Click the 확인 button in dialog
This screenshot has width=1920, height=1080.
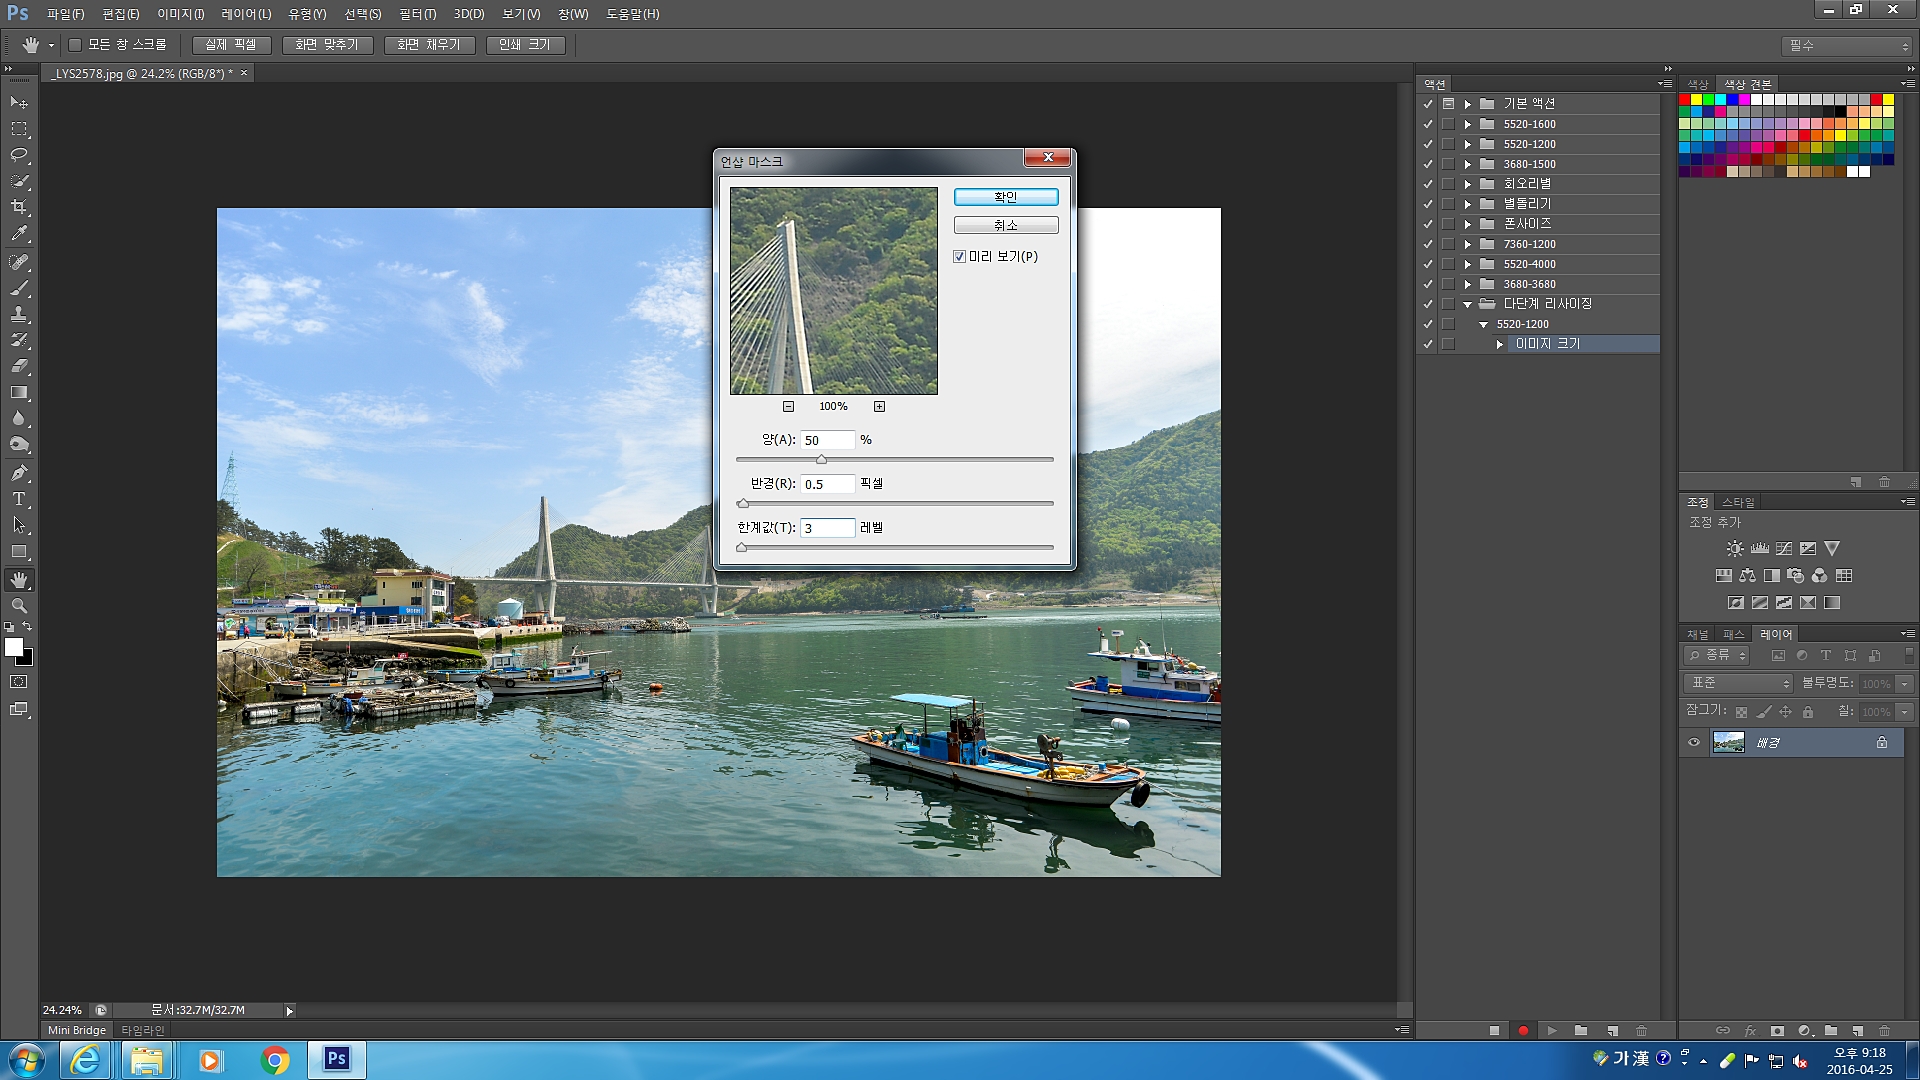[1005, 197]
